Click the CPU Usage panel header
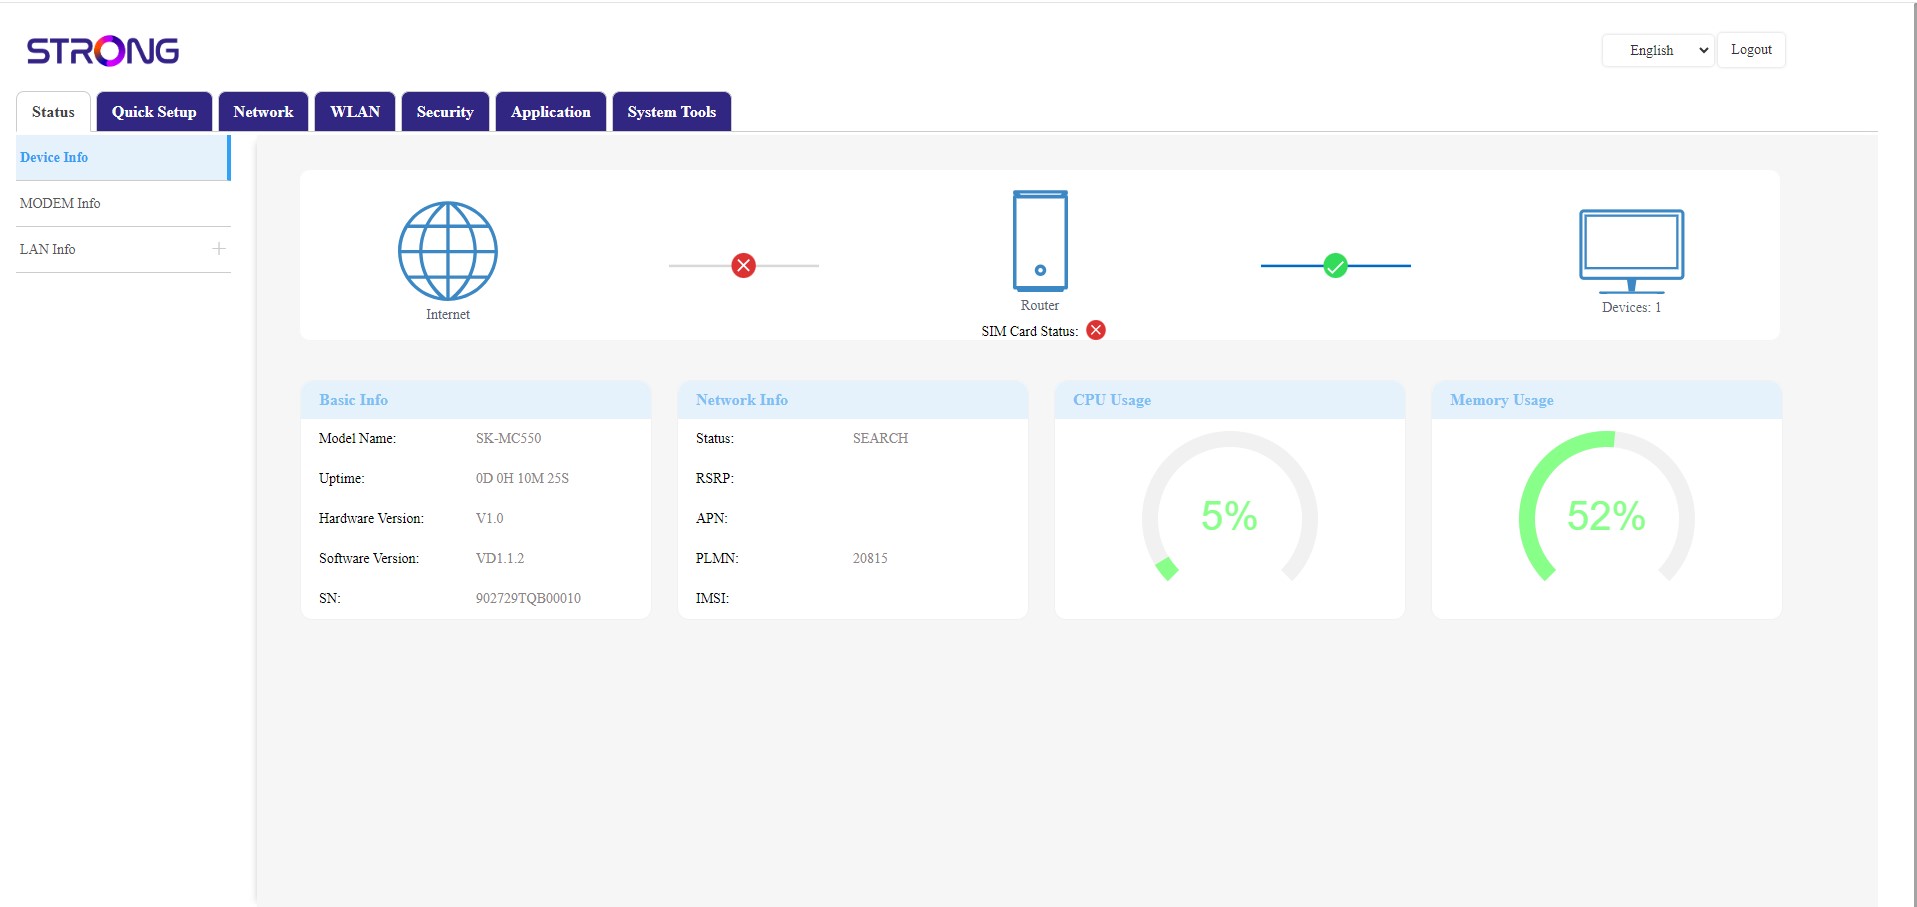 (1230, 400)
